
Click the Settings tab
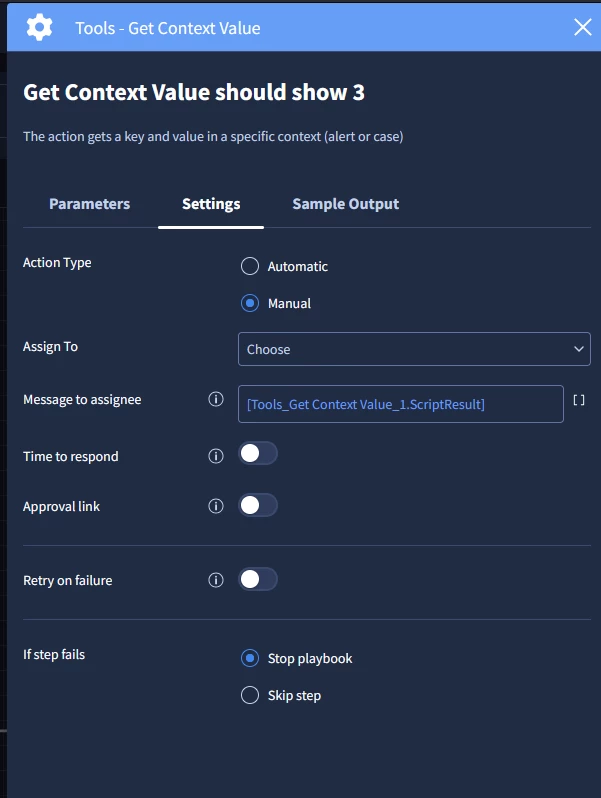(211, 204)
